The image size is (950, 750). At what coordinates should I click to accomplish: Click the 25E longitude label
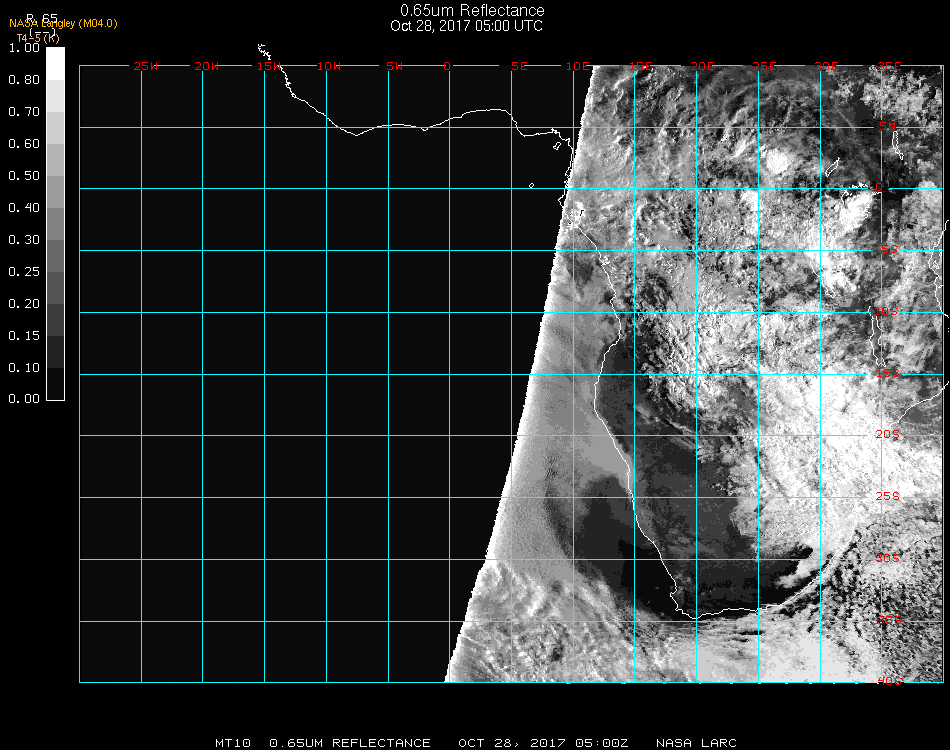764,66
